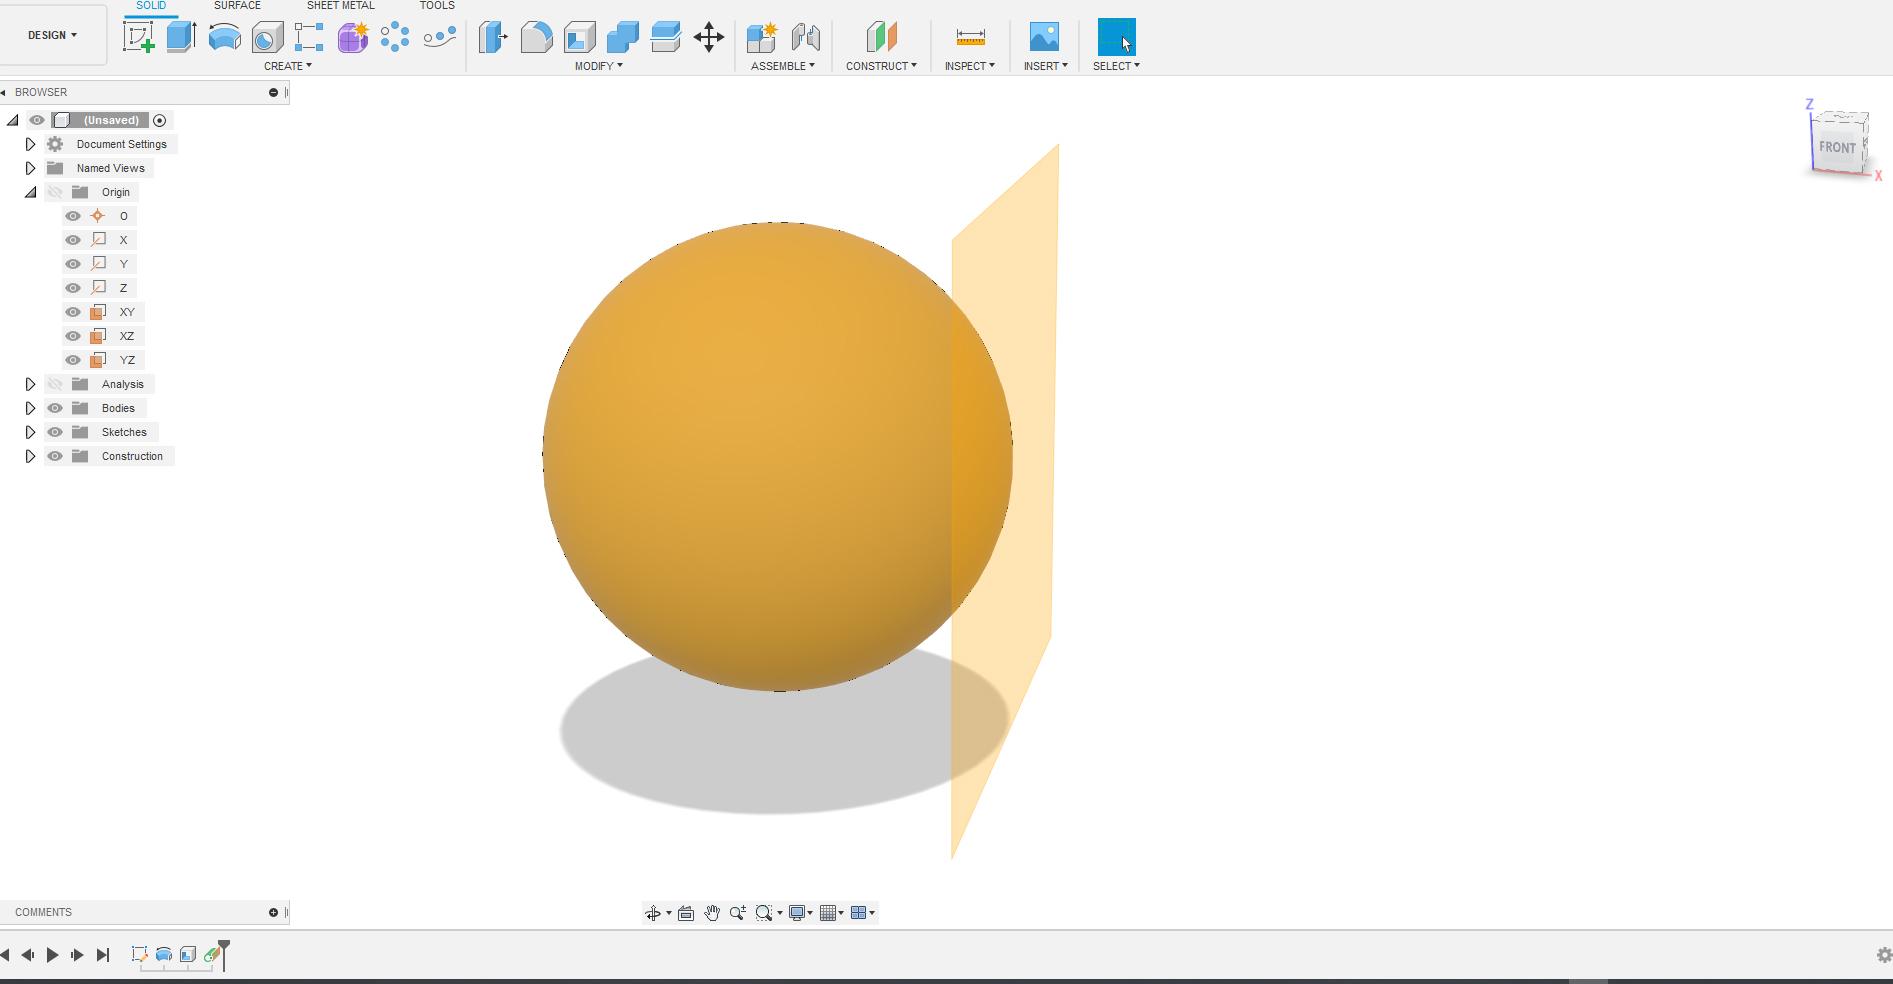1893x984 pixels.
Task: Click the Measure ruler icon
Action: tap(970, 38)
